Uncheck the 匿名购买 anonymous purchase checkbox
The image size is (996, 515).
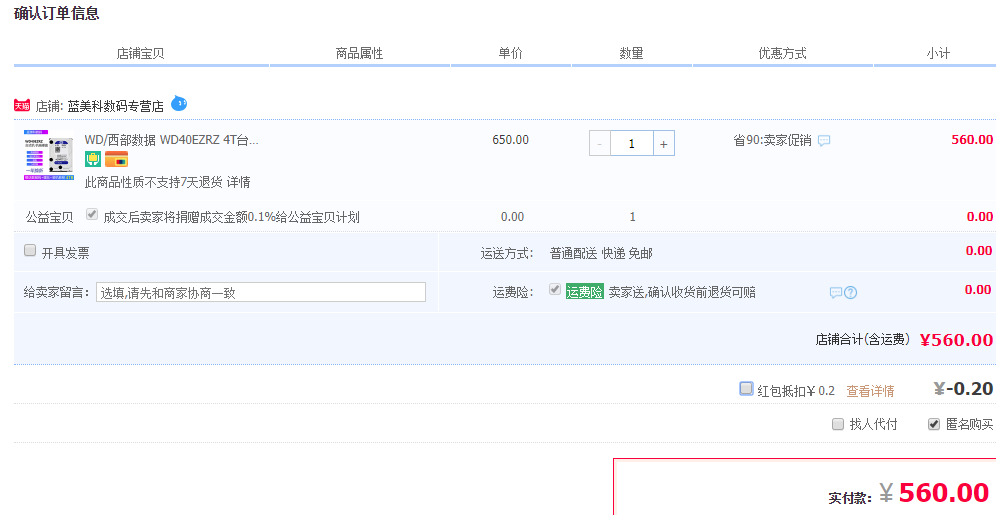pyautogui.click(x=934, y=424)
